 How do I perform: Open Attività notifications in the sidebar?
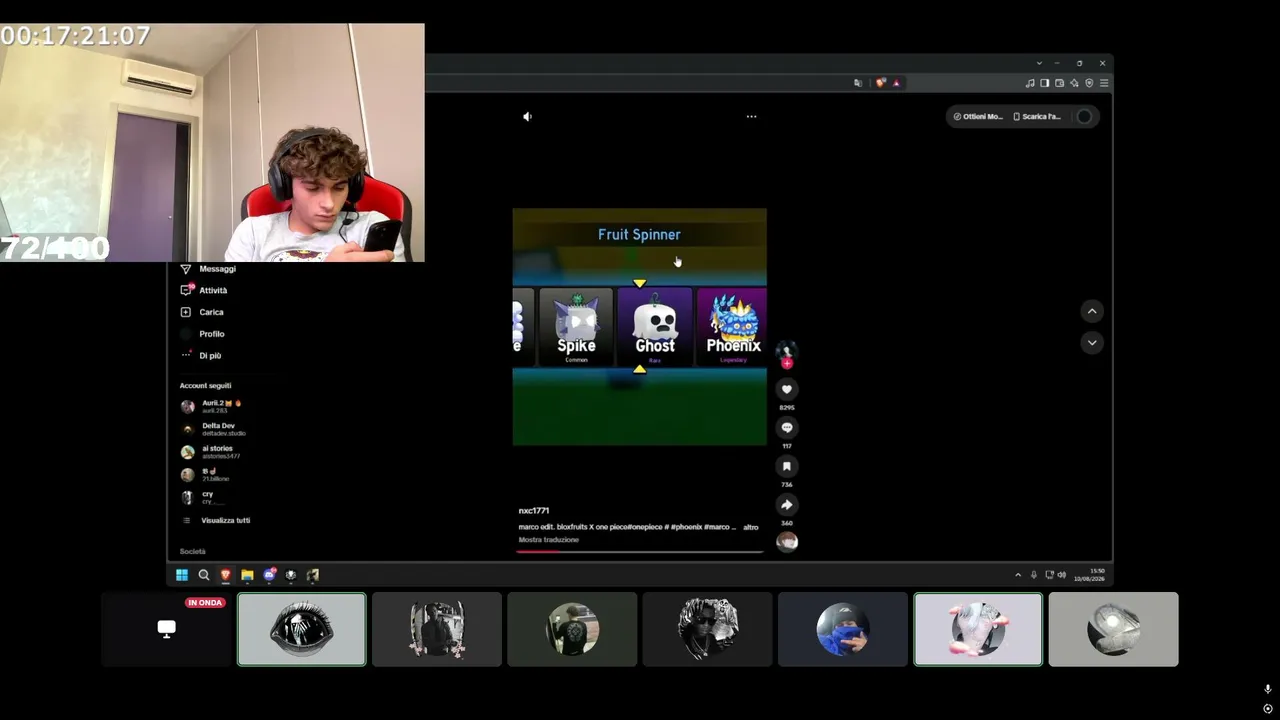(x=204, y=290)
